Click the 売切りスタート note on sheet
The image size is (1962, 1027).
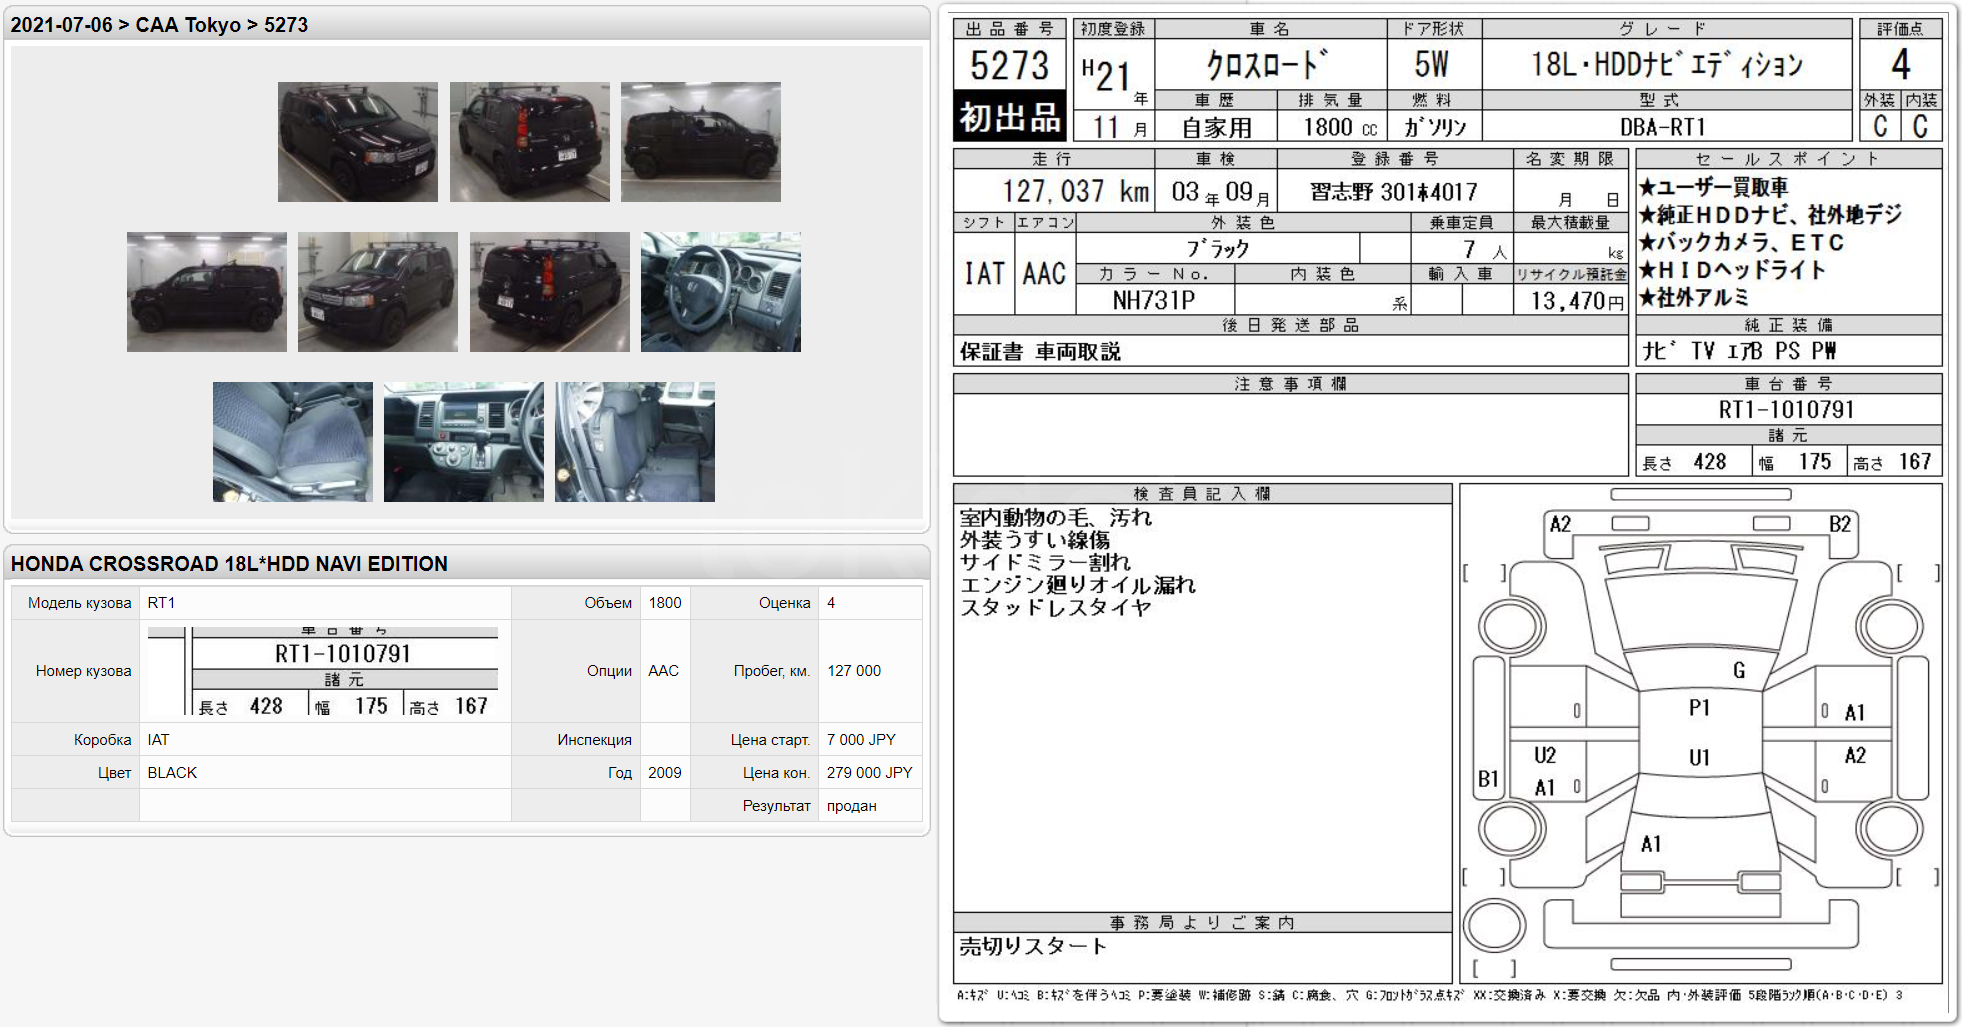tap(1033, 946)
